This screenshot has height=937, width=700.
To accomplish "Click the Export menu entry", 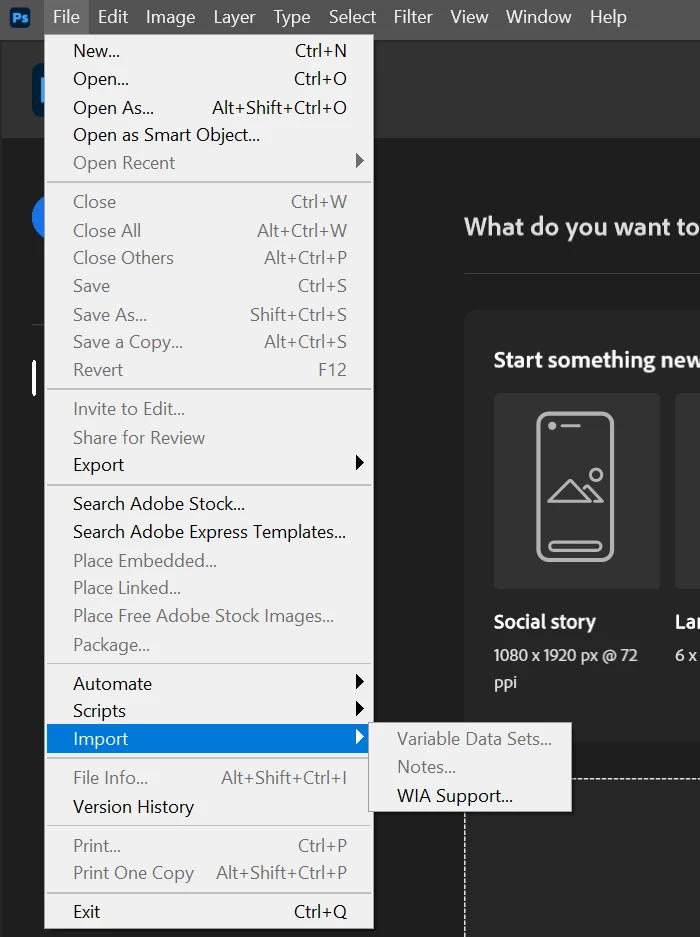I will 209,465.
